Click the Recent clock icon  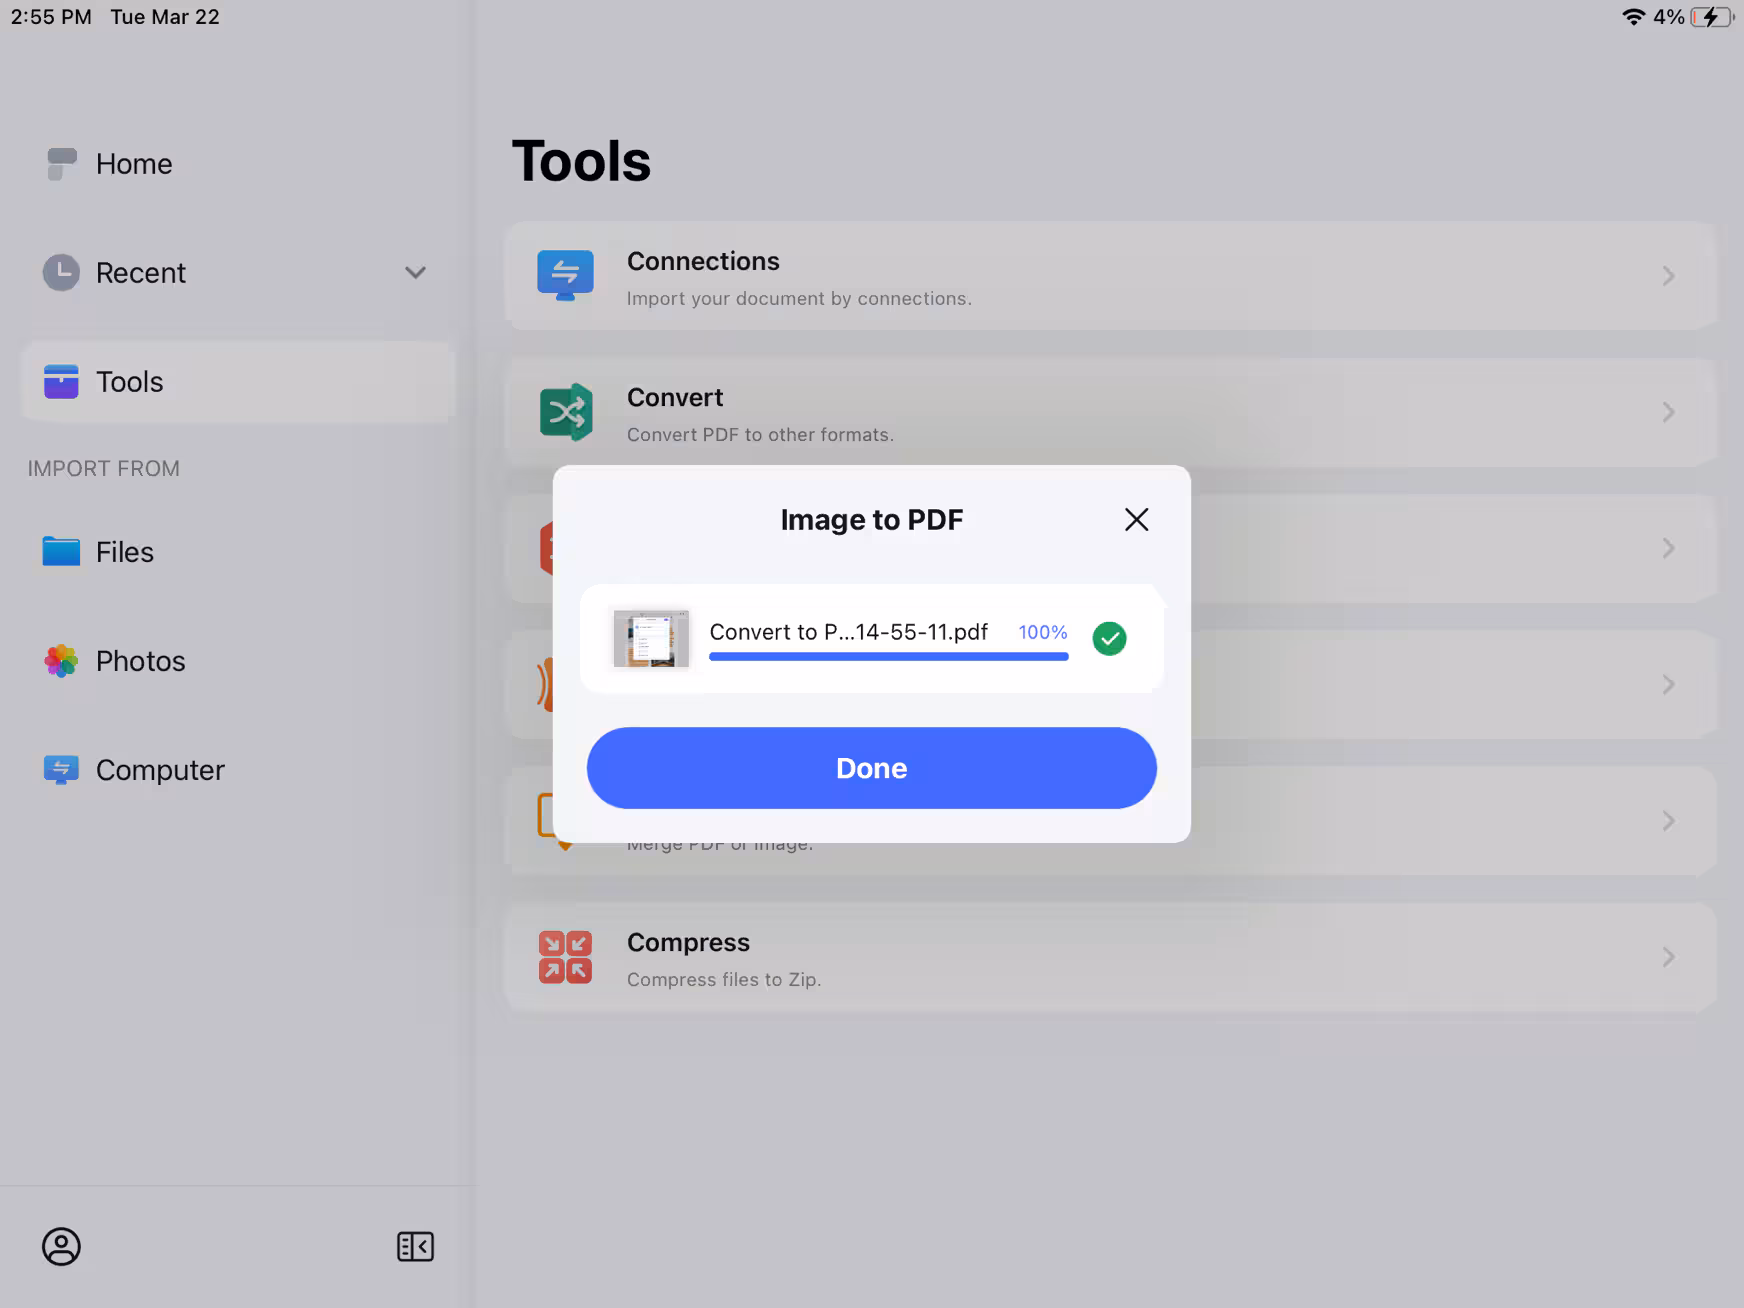(61, 272)
